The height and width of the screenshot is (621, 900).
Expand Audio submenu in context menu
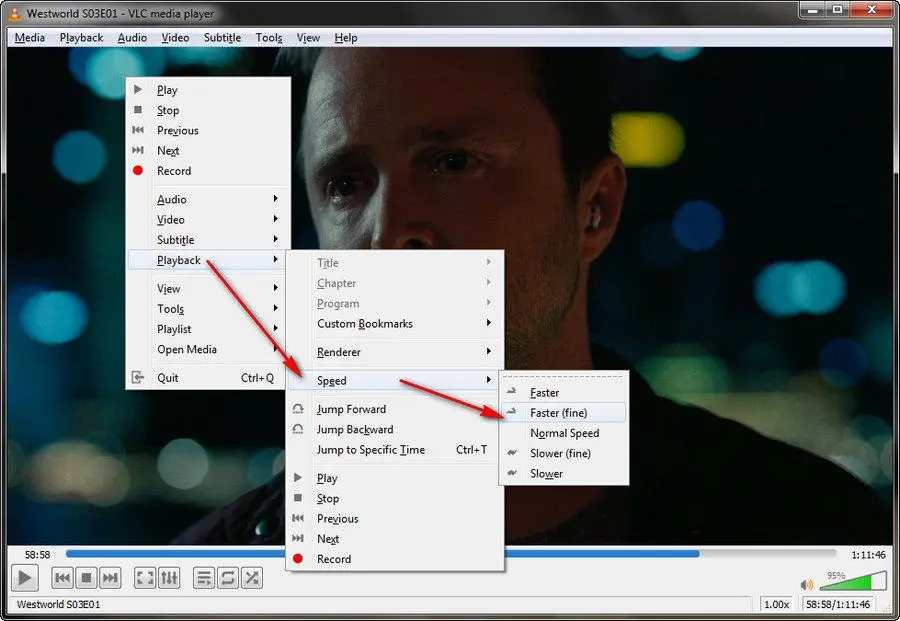(x=208, y=199)
